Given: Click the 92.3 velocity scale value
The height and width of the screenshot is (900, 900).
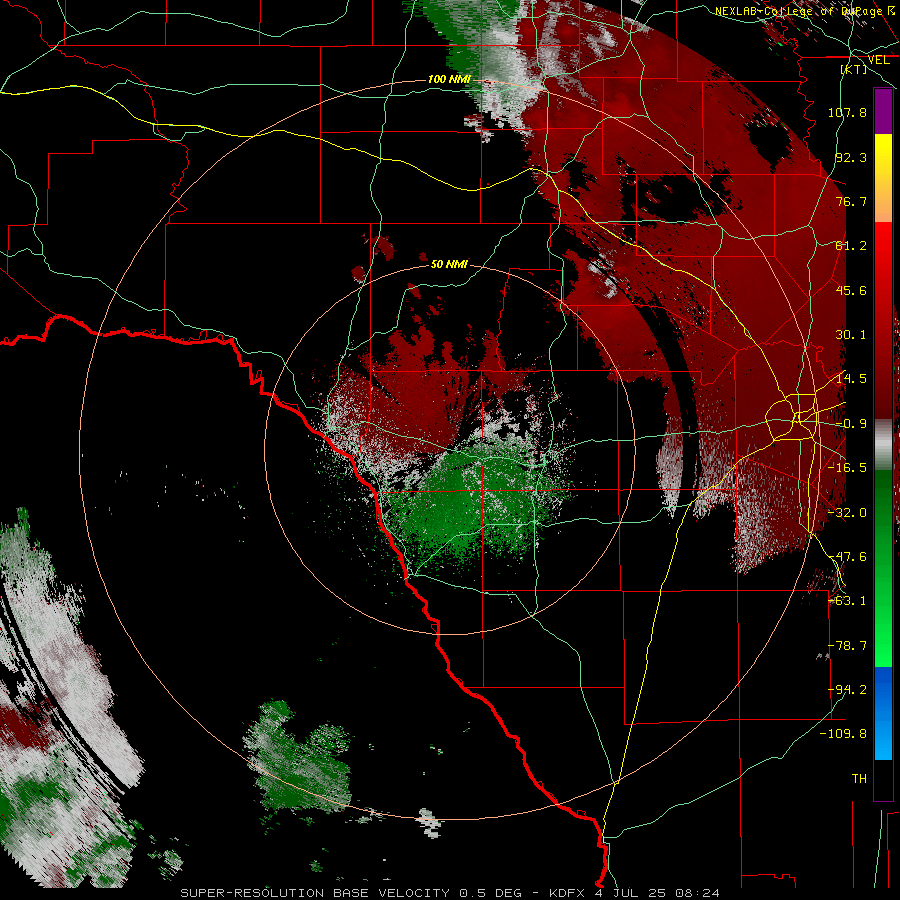Looking at the screenshot, I should tap(851, 157).
